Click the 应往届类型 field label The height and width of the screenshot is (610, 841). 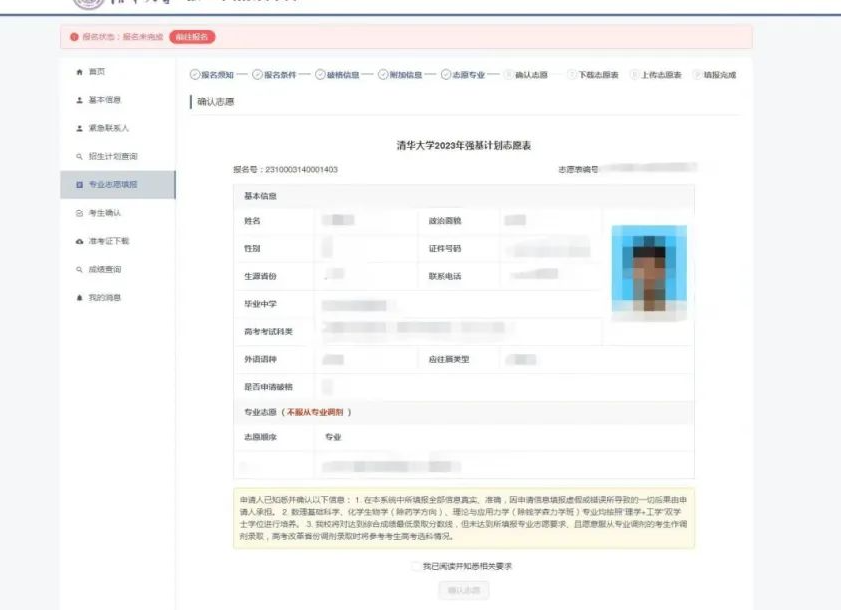pyautogui.click(x=449, y=359)
